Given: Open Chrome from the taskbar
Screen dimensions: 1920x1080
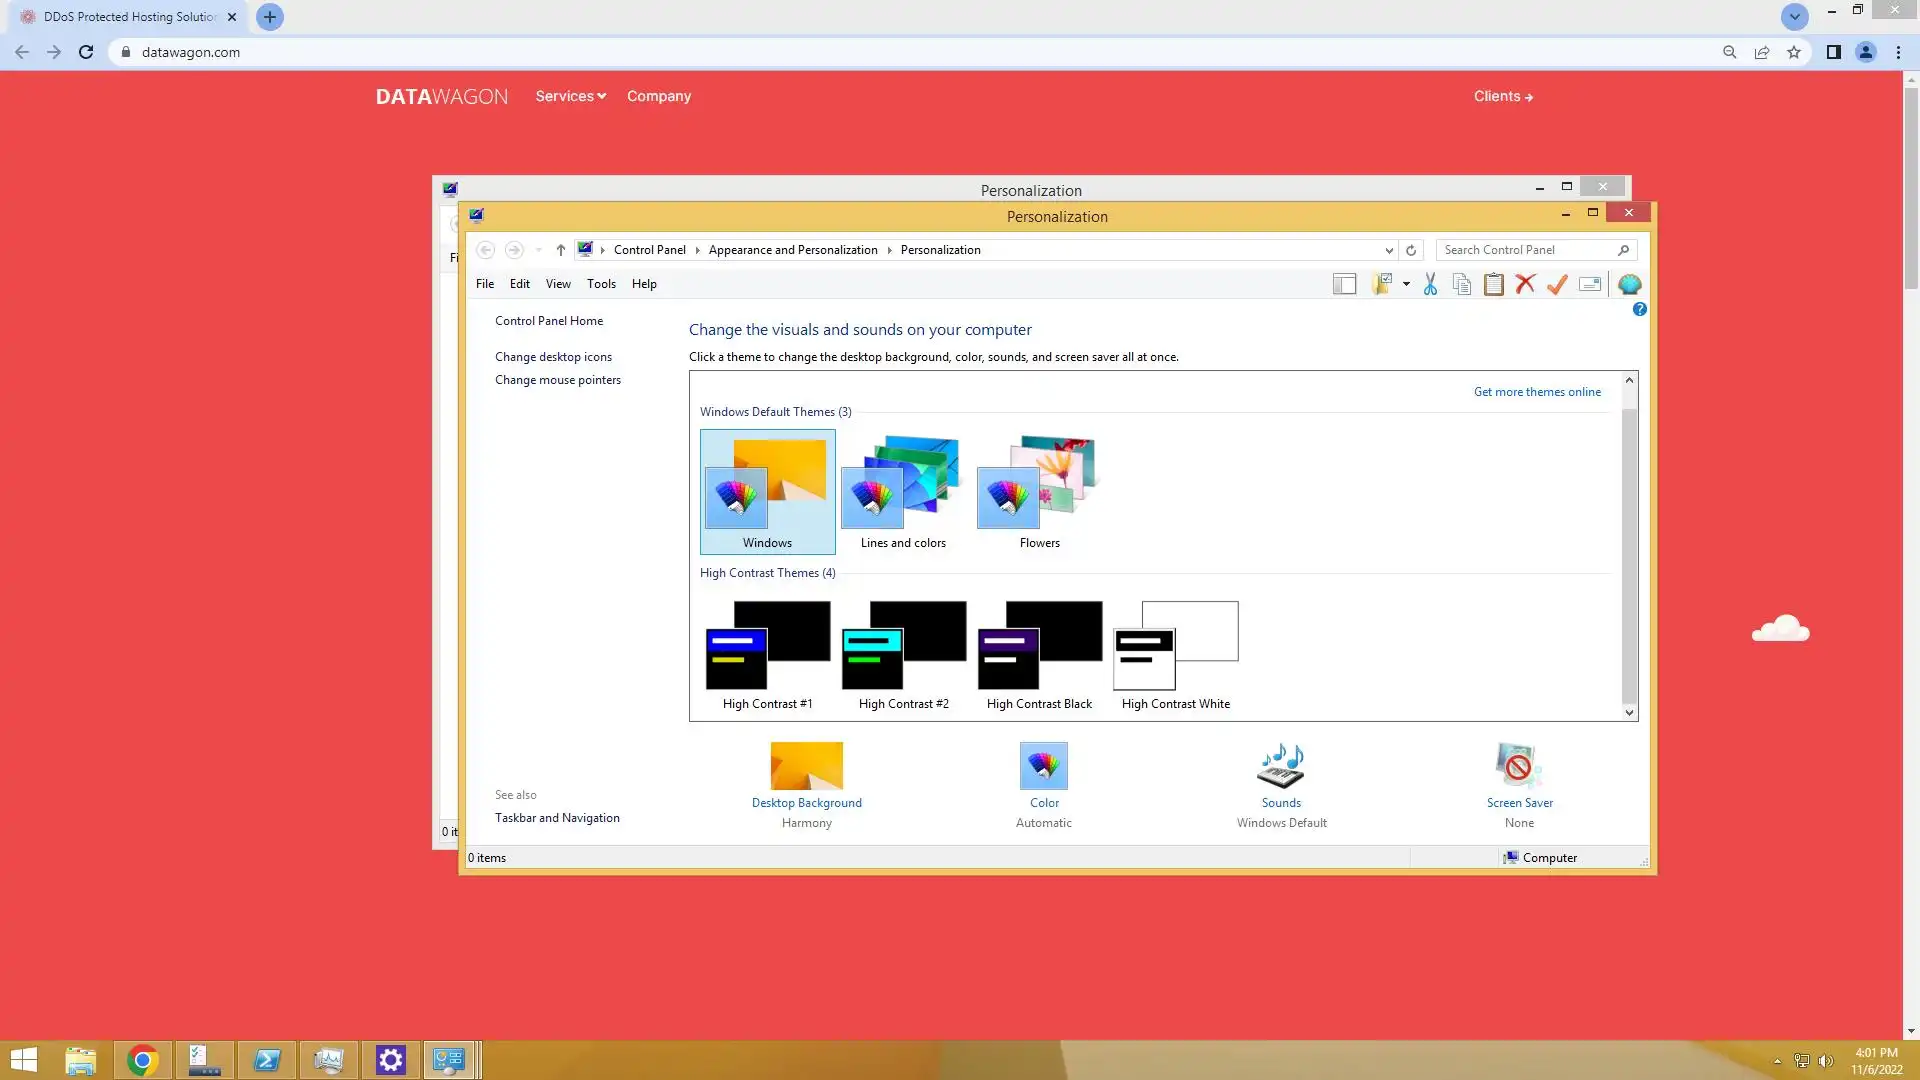Looking at the screenshot, I should (x=143, y=1060).
